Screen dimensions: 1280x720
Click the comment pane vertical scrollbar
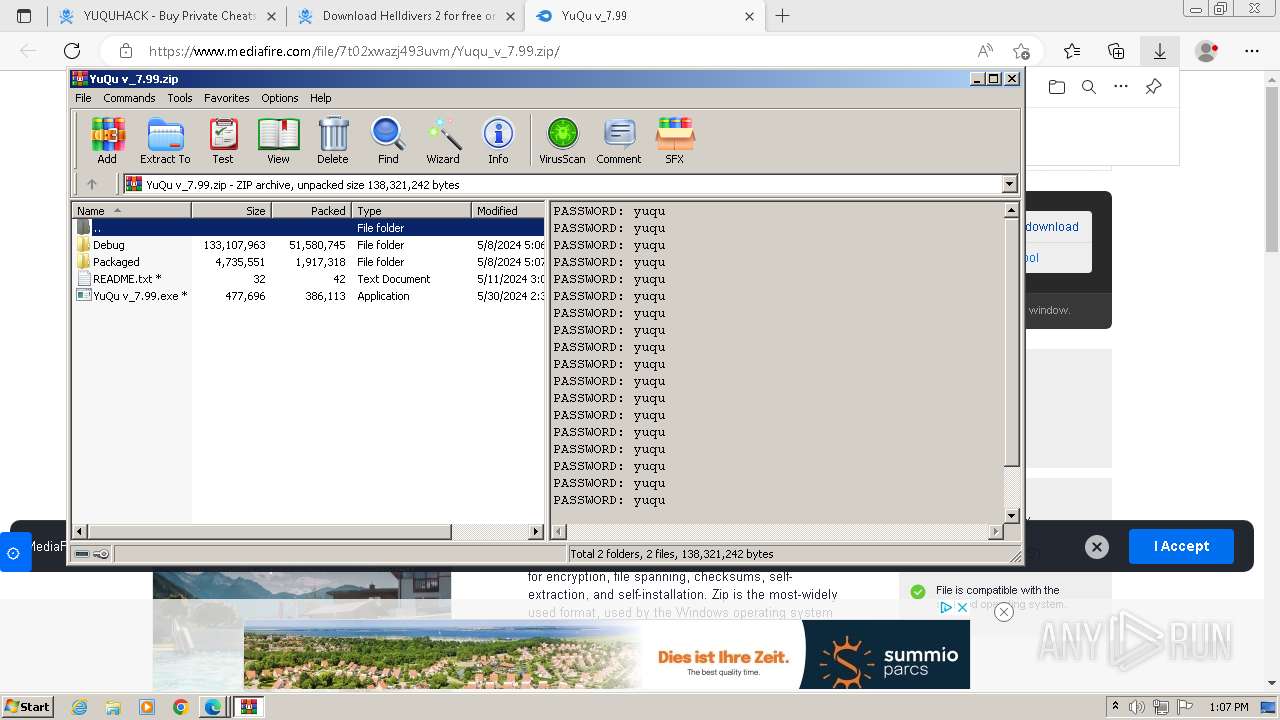(x=1011, y=363)
